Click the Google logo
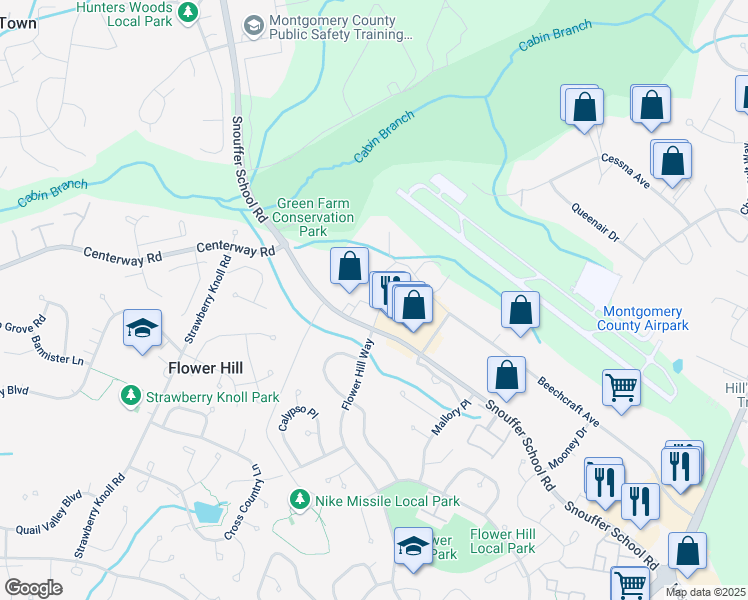This screenshot has height=600, width=748. coord(33,588)
